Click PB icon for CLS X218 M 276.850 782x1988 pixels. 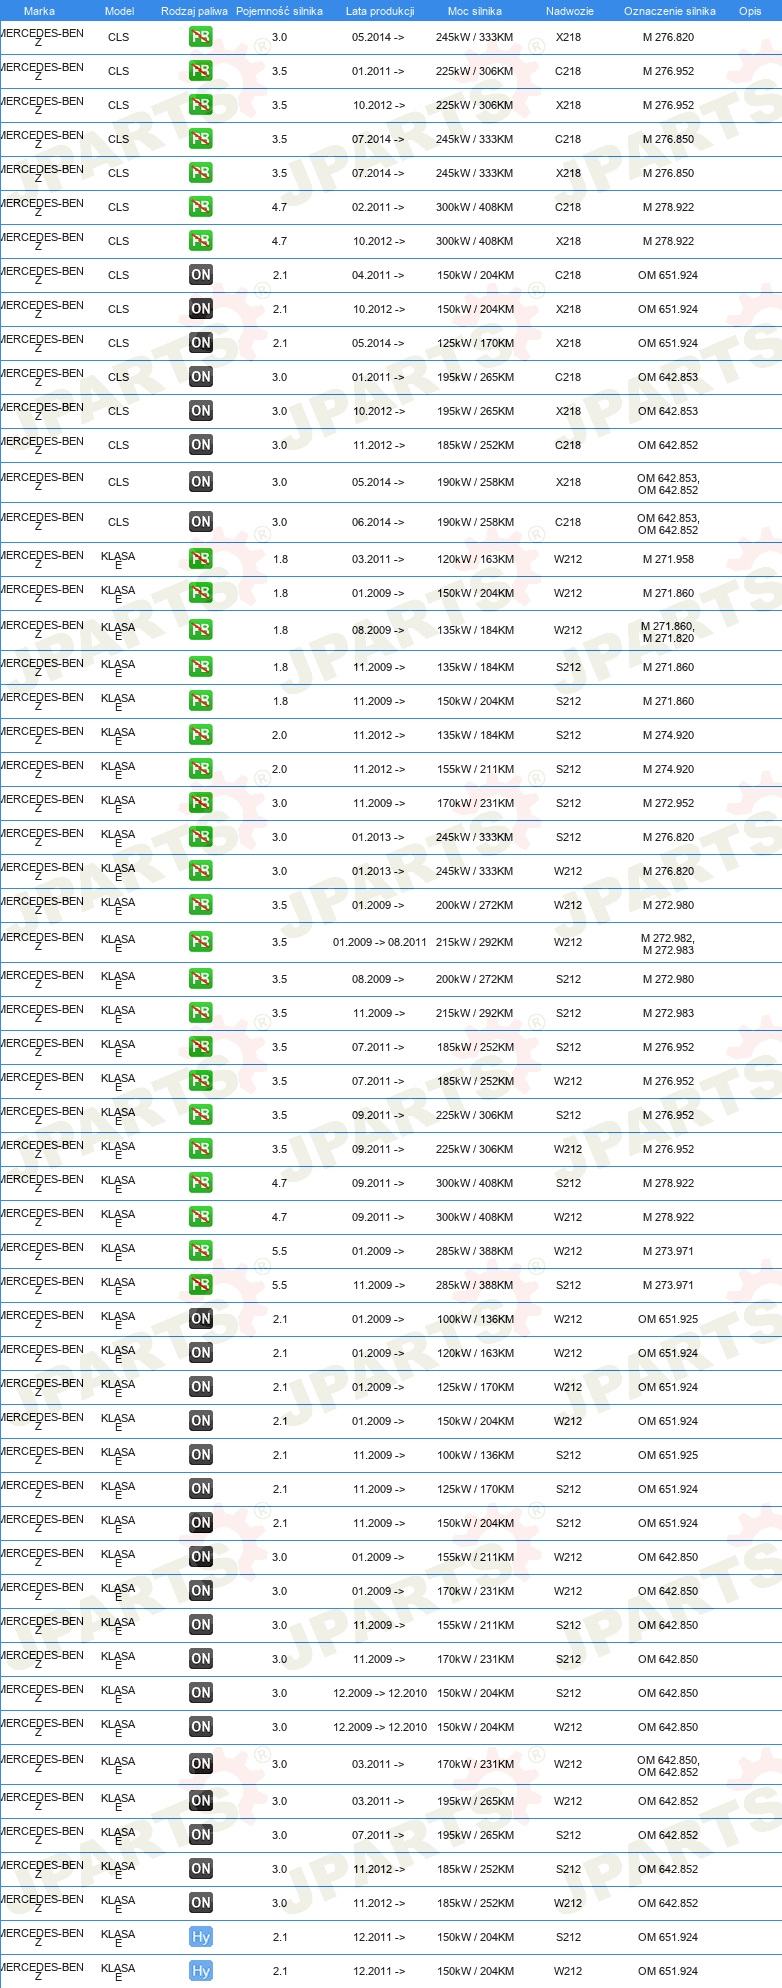coord(200,173)
